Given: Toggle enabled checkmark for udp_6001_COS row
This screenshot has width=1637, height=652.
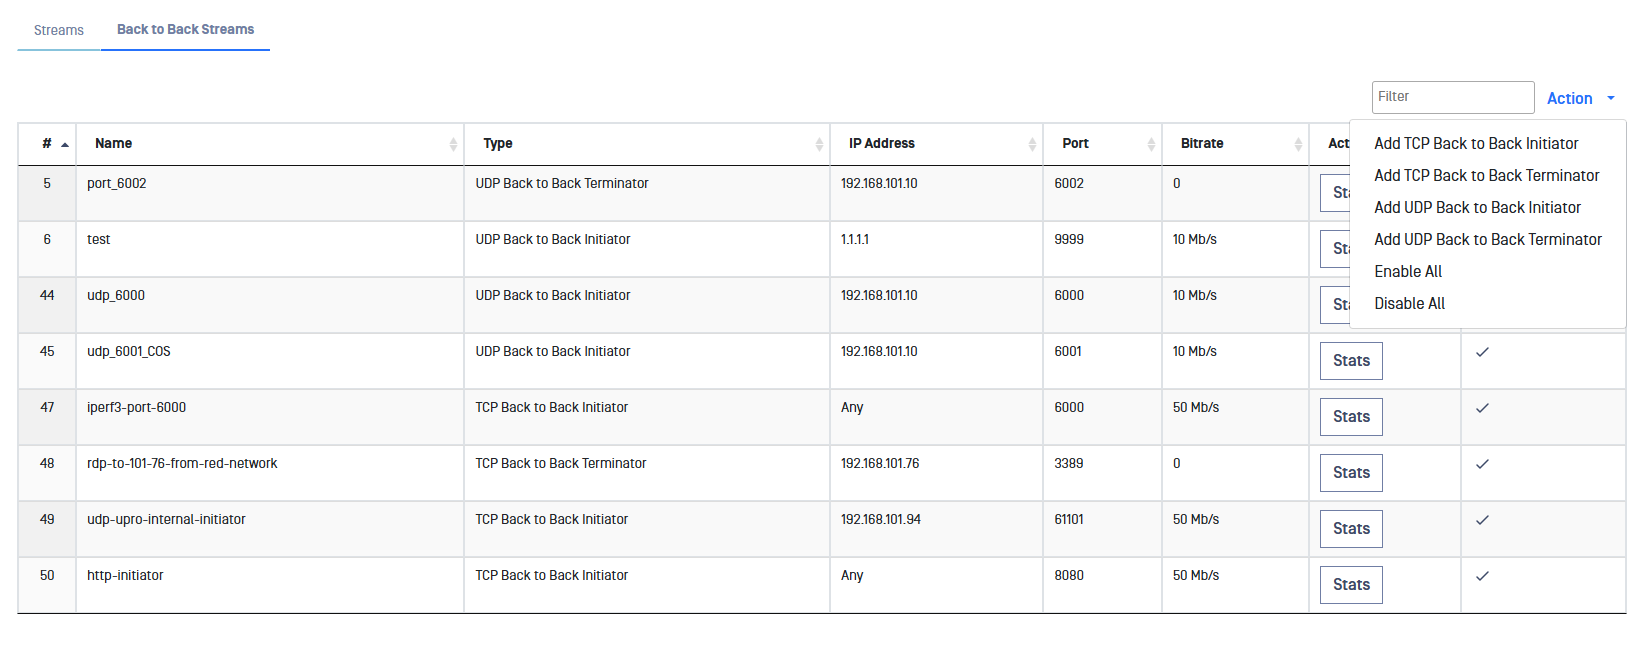Looking at the screenshot, I should click(x=1482, y=352).
